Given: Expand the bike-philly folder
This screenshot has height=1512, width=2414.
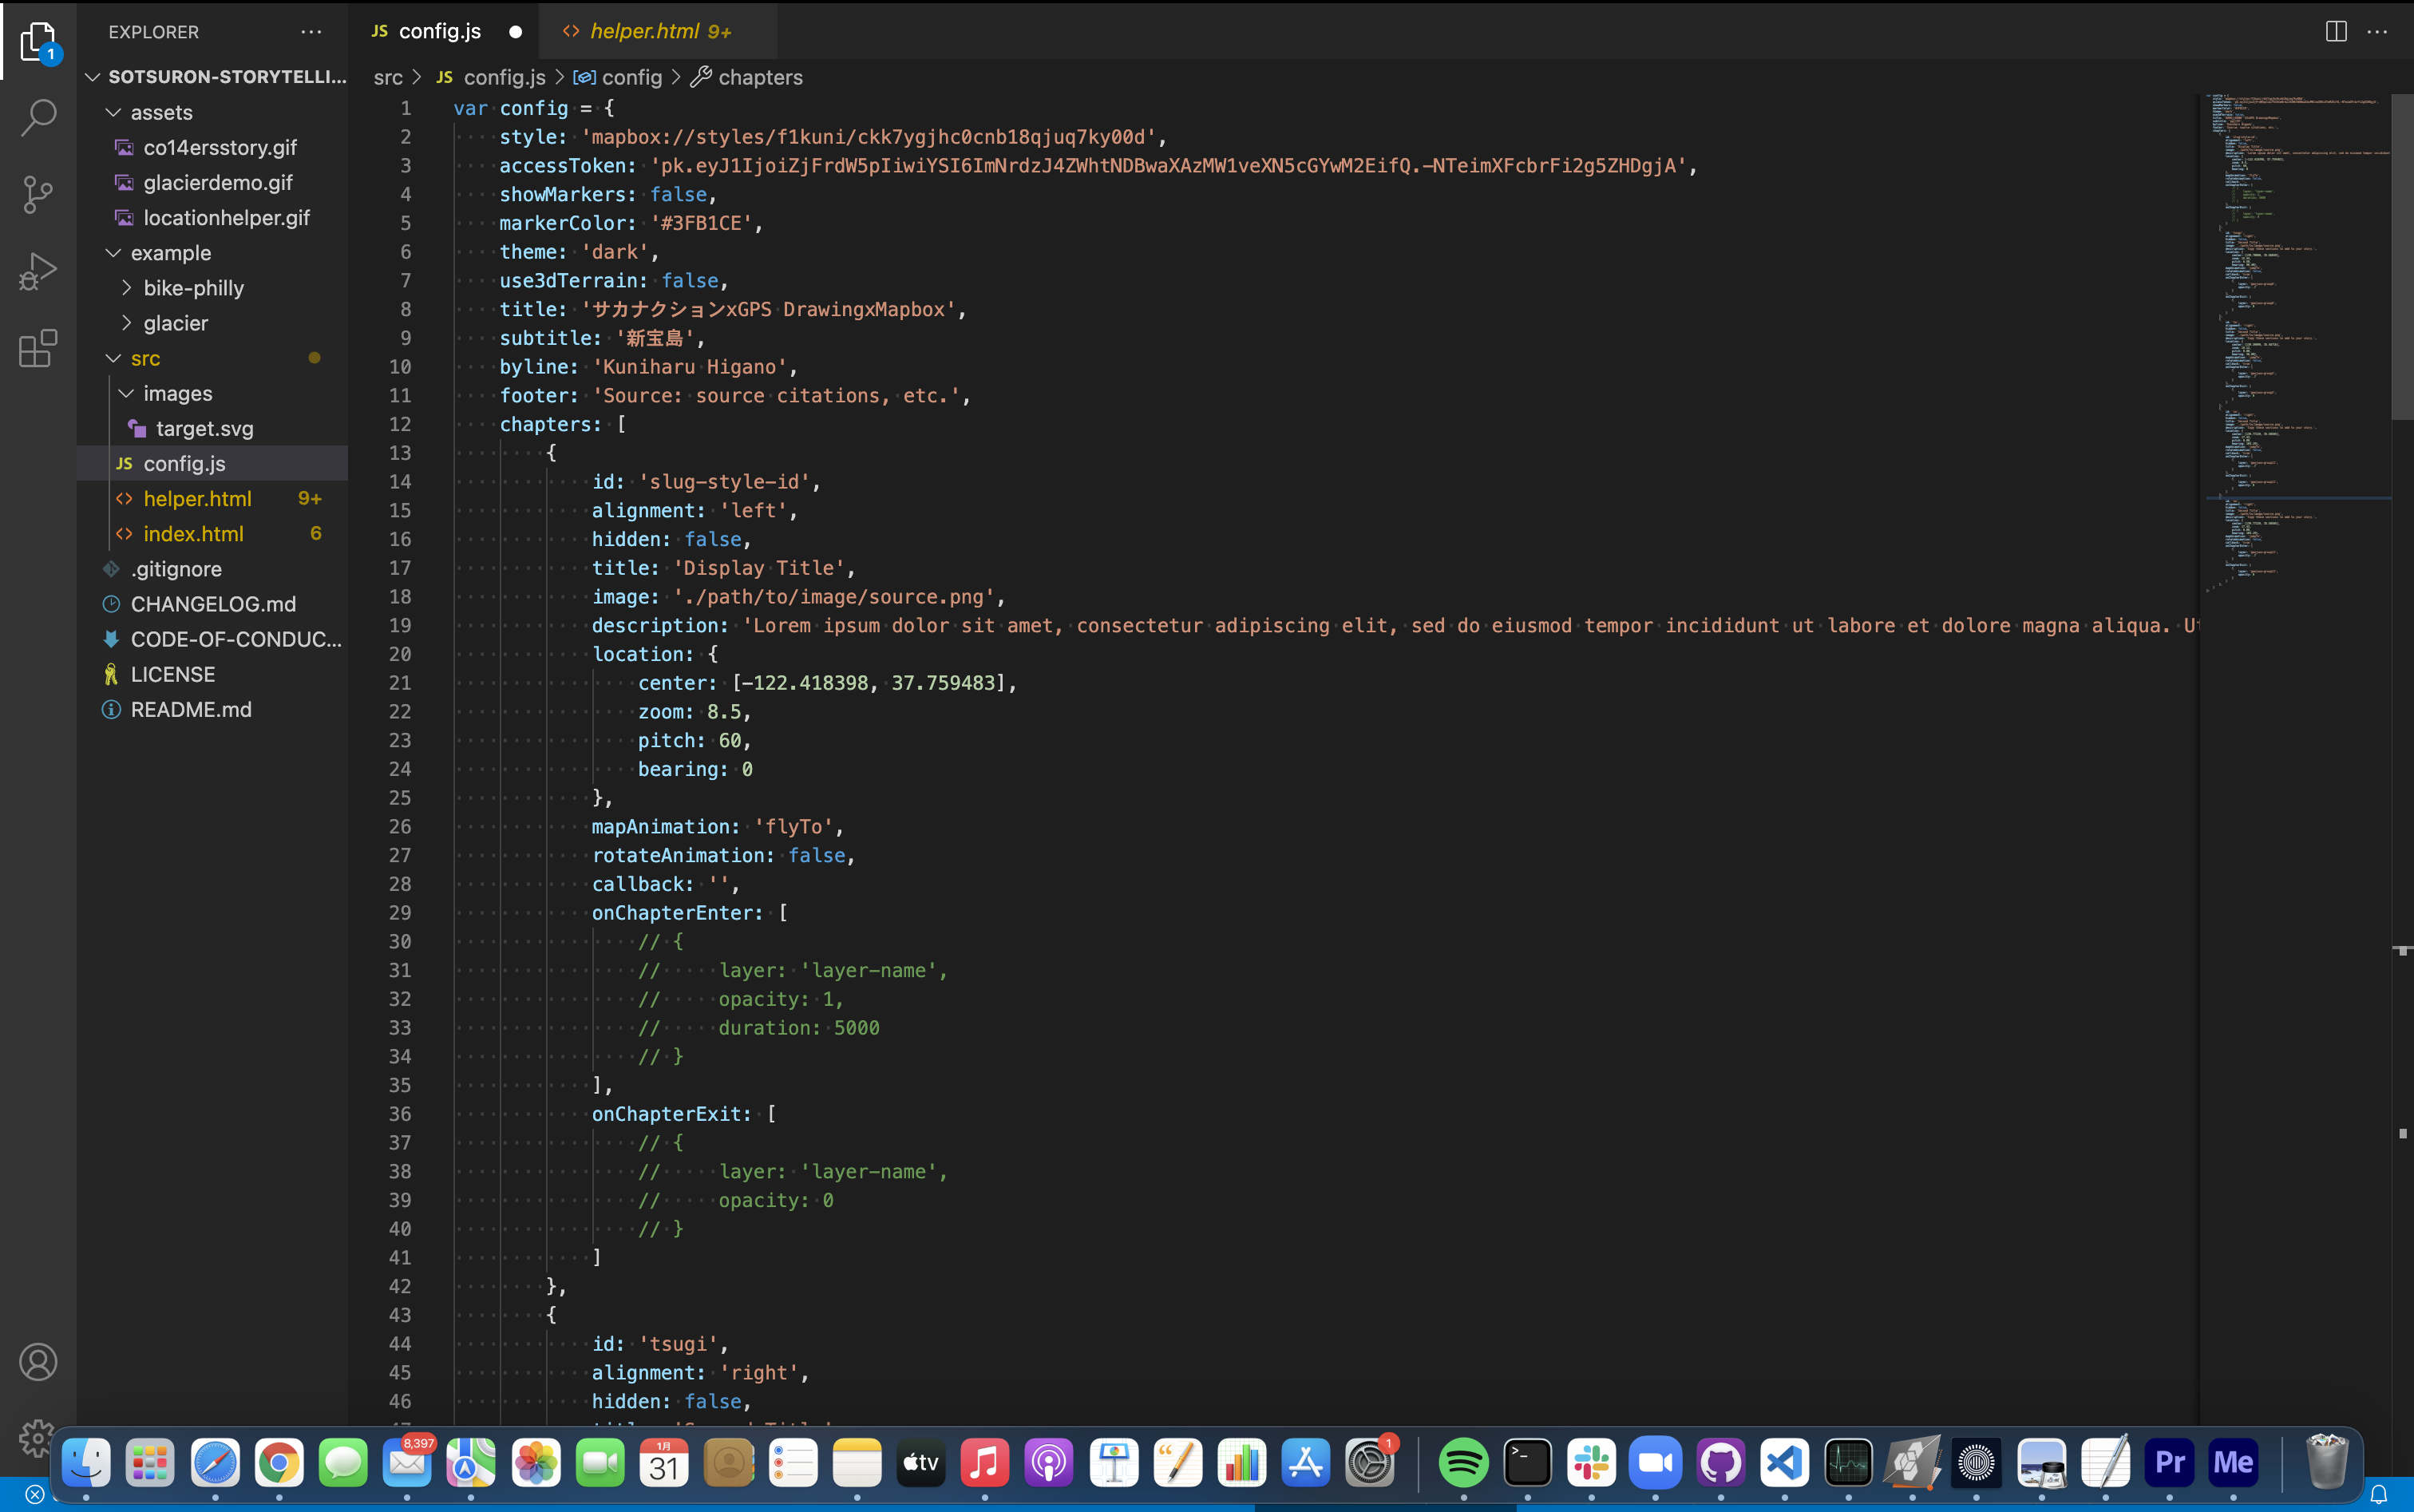Looking at the screenshot, I should (193, 288).
